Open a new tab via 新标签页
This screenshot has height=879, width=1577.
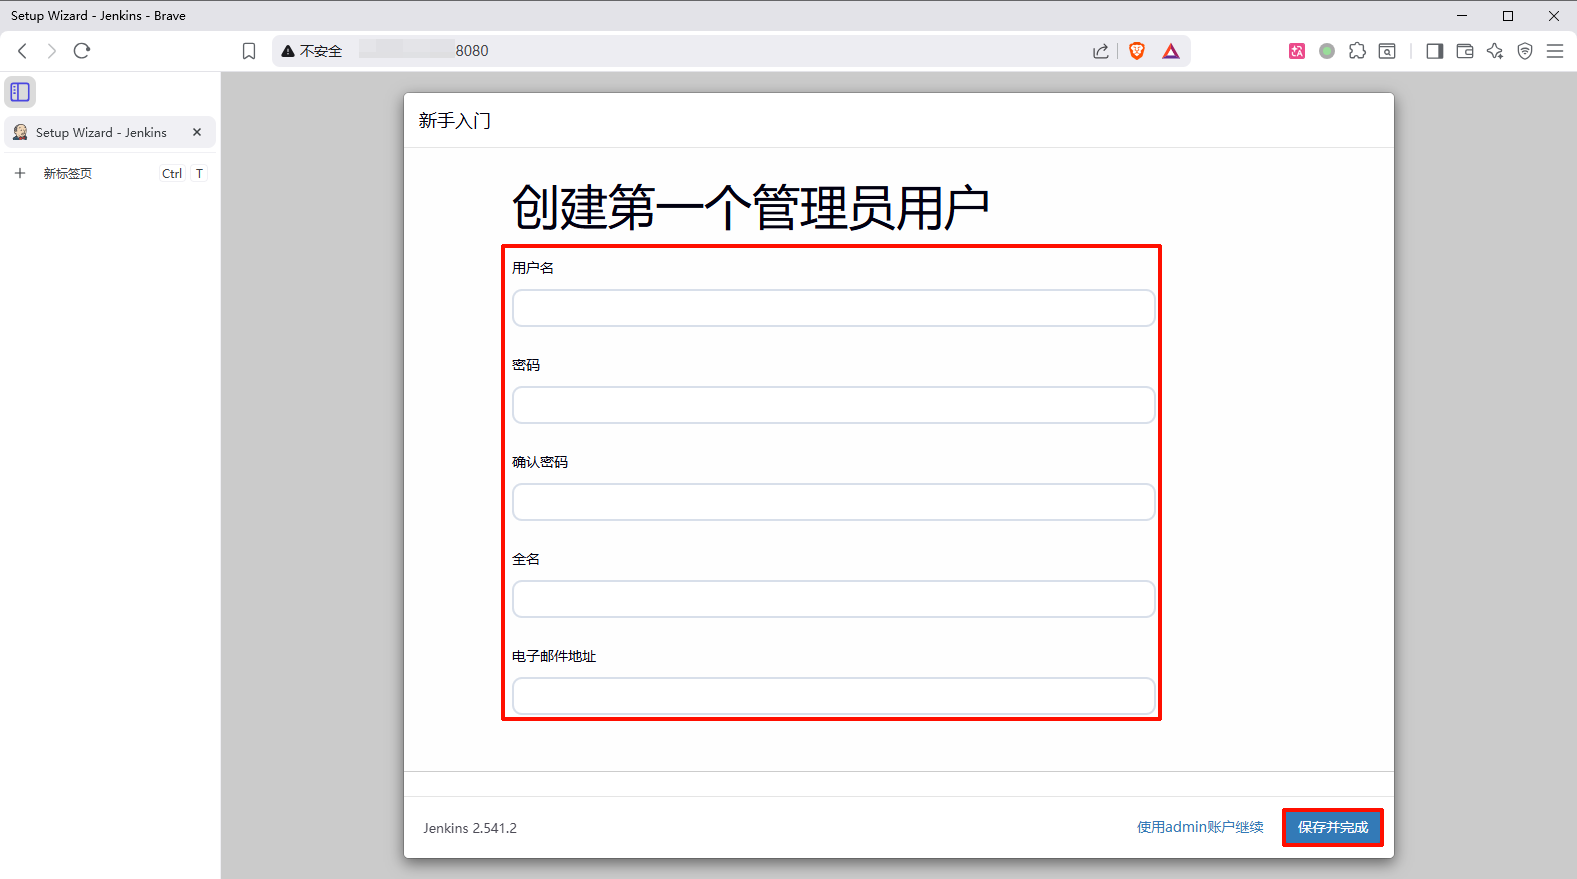68,173
